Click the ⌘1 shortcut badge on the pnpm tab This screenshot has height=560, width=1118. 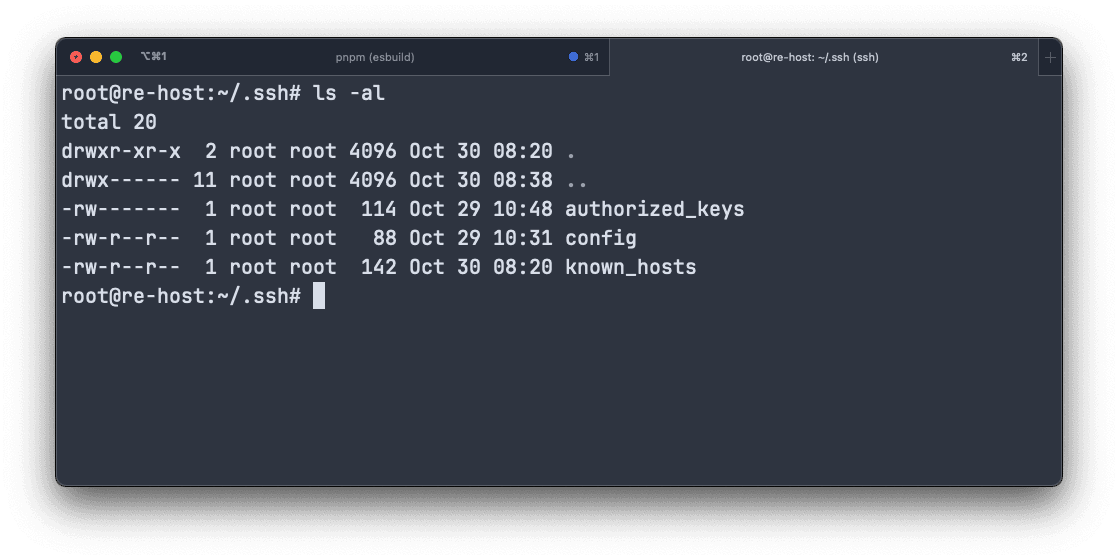pyautogui.click(x=592, y=57)
